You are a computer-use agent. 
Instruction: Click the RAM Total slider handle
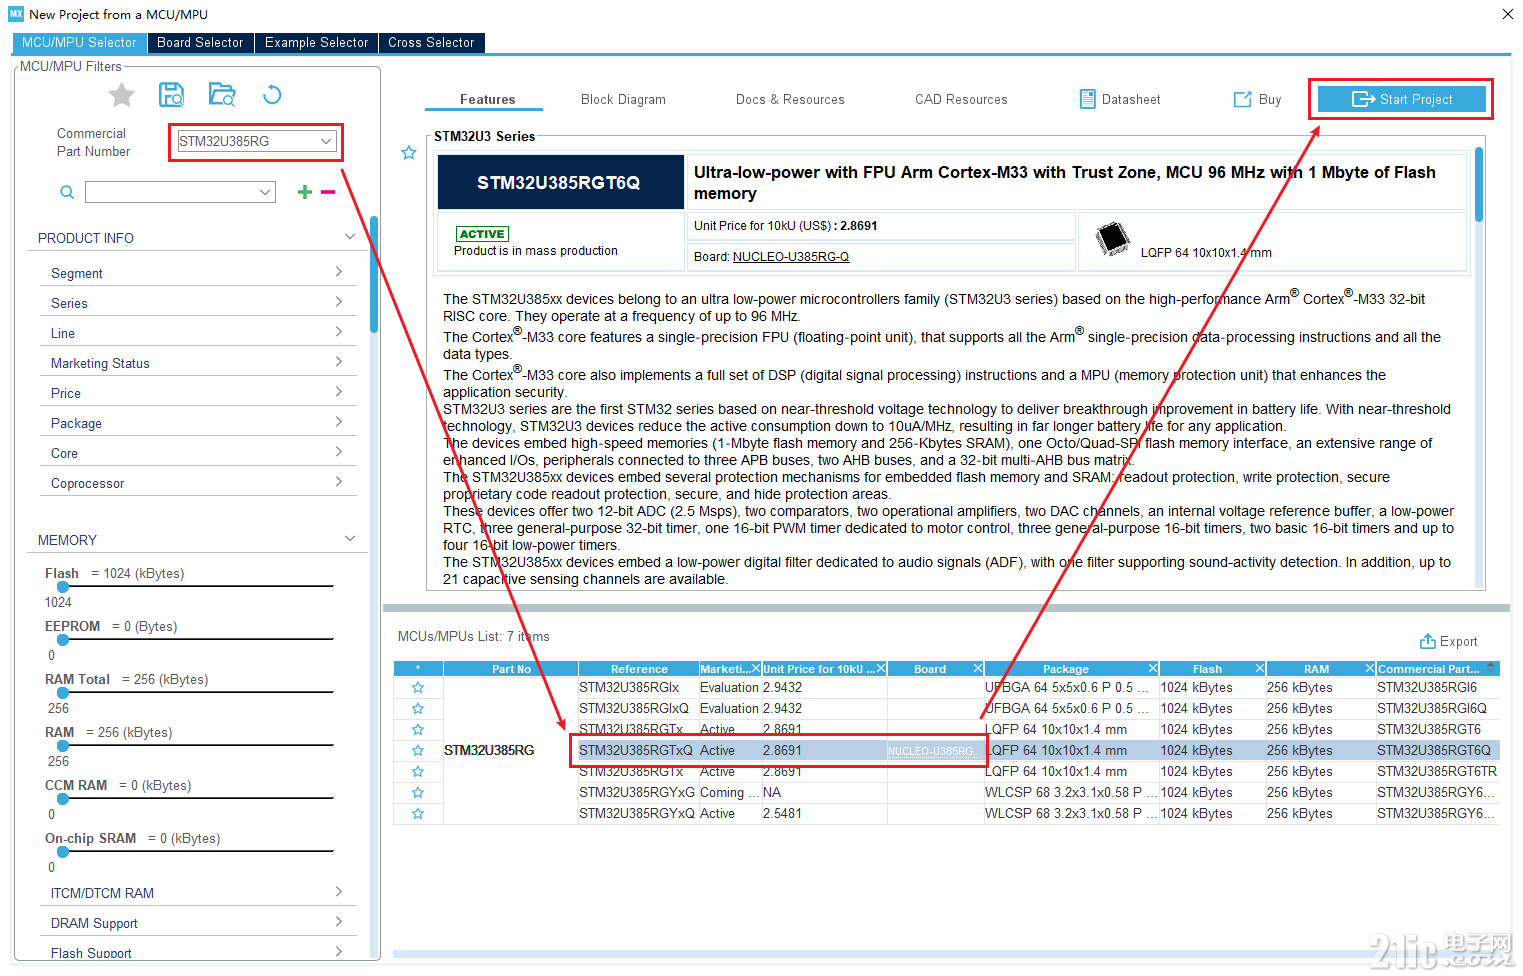(x=63, y=693)
